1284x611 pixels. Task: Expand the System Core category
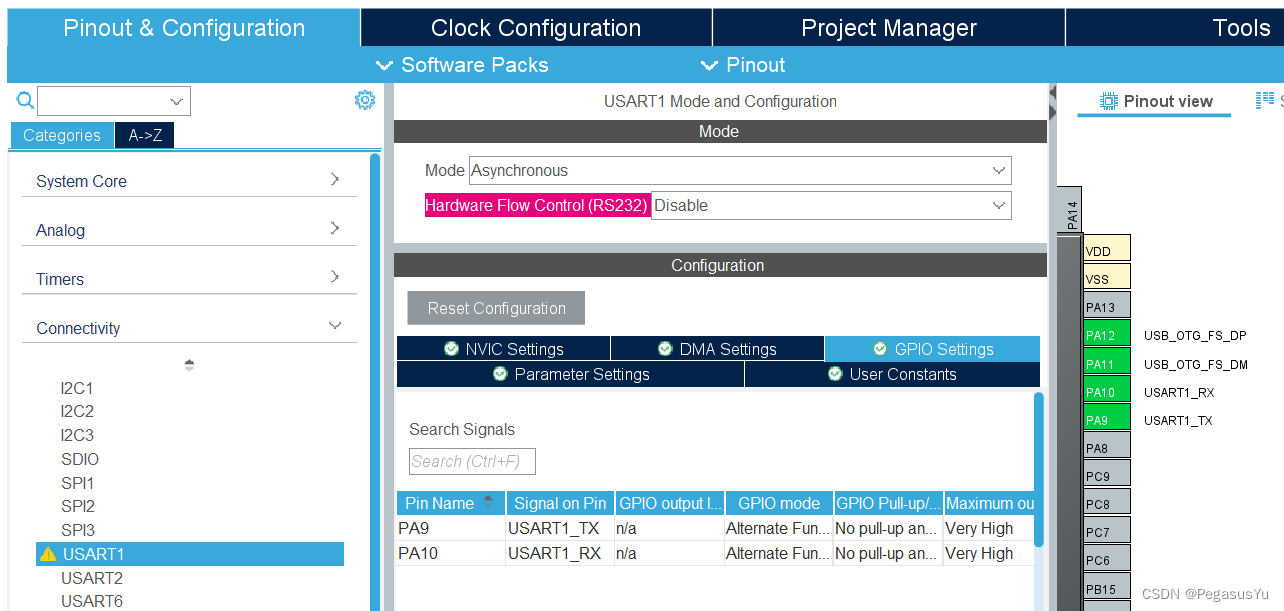pos(188,181)
